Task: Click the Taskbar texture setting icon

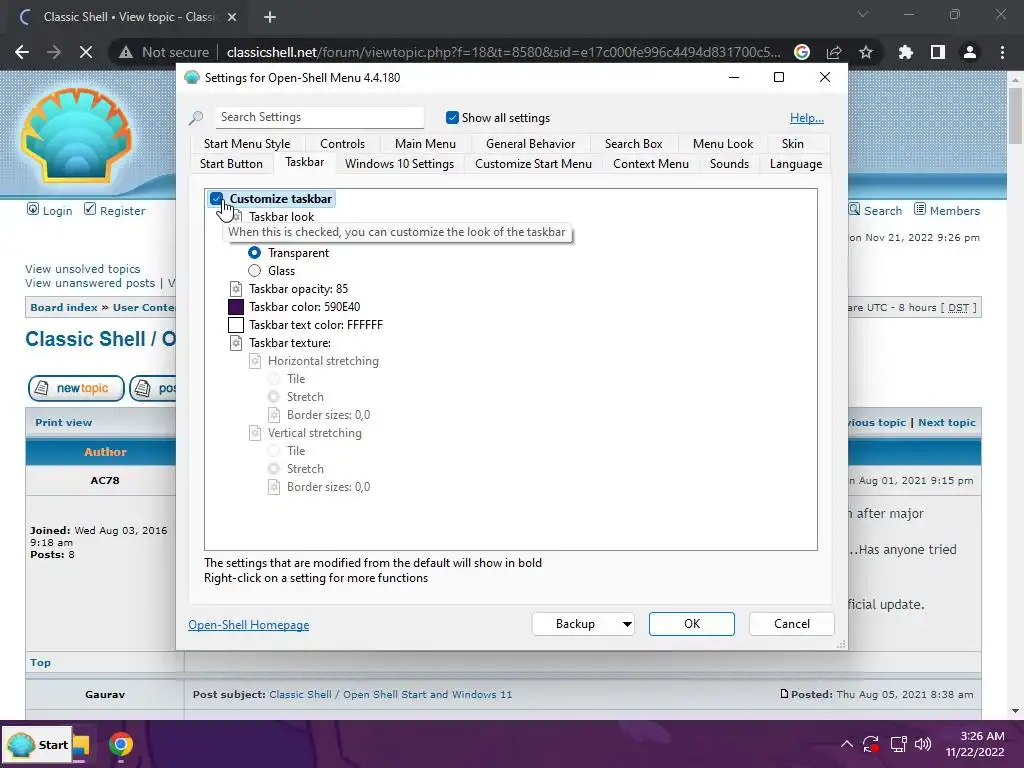Action: click(236, 343)
